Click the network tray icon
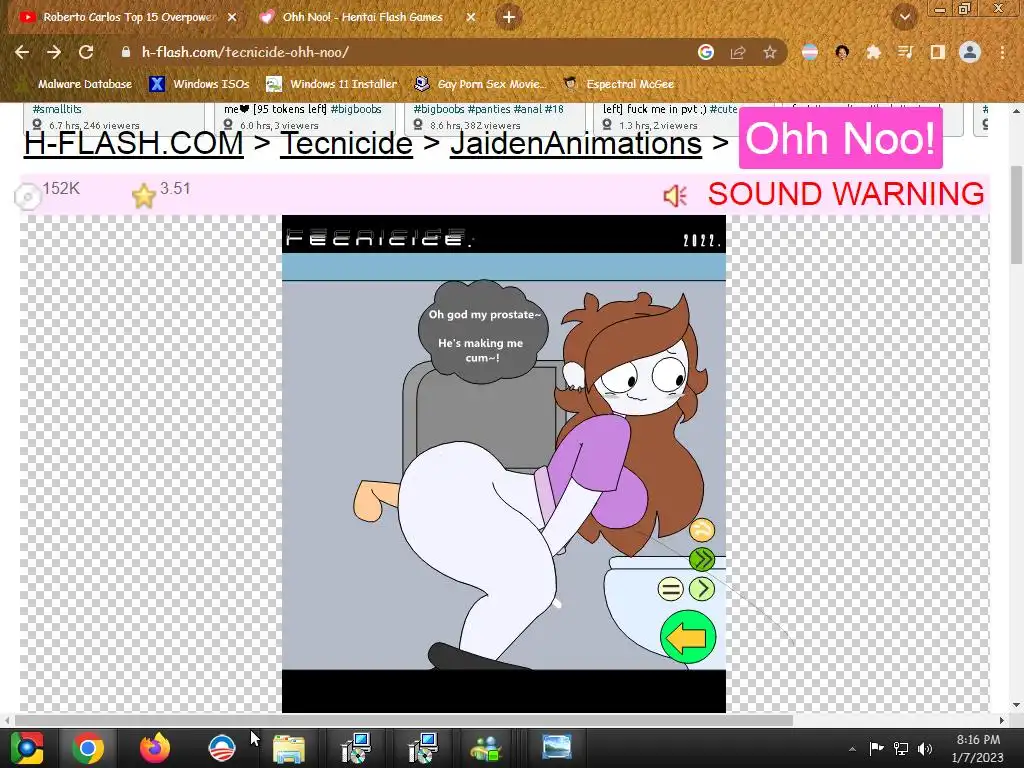This screenshot has width=1024, height=768. [x=901, y=748]
